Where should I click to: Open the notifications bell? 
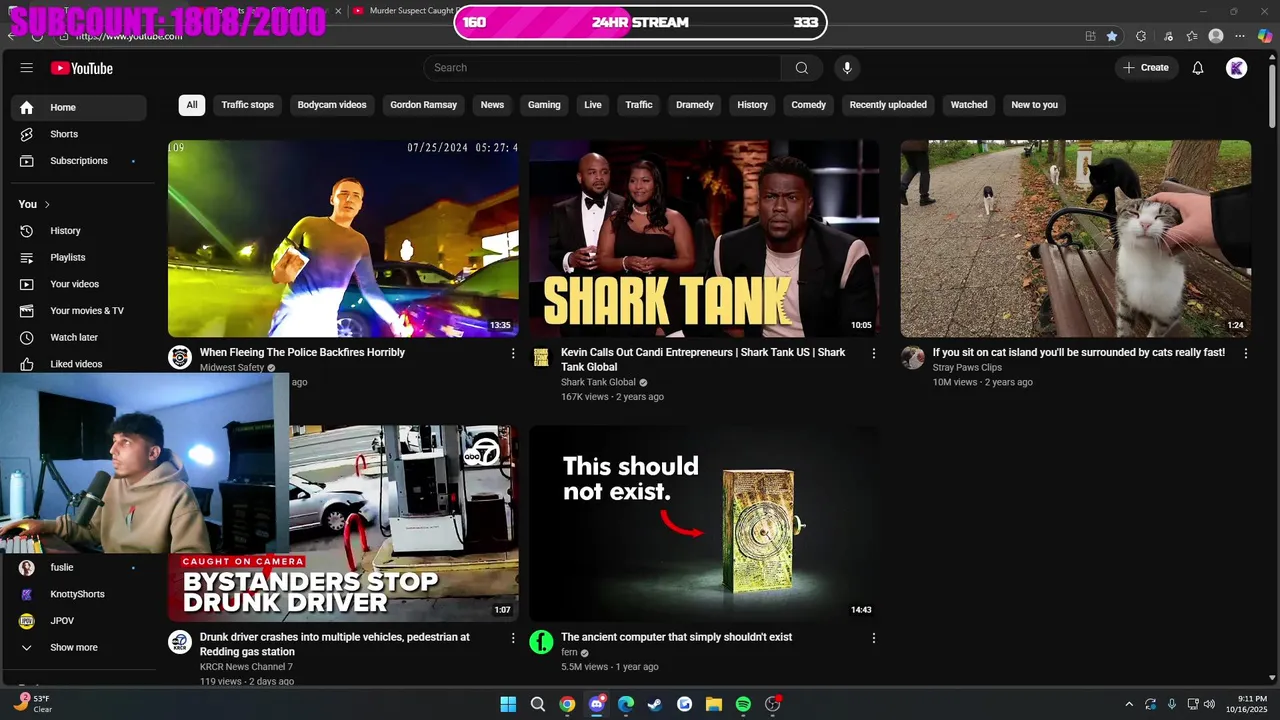click(1198, 68)
